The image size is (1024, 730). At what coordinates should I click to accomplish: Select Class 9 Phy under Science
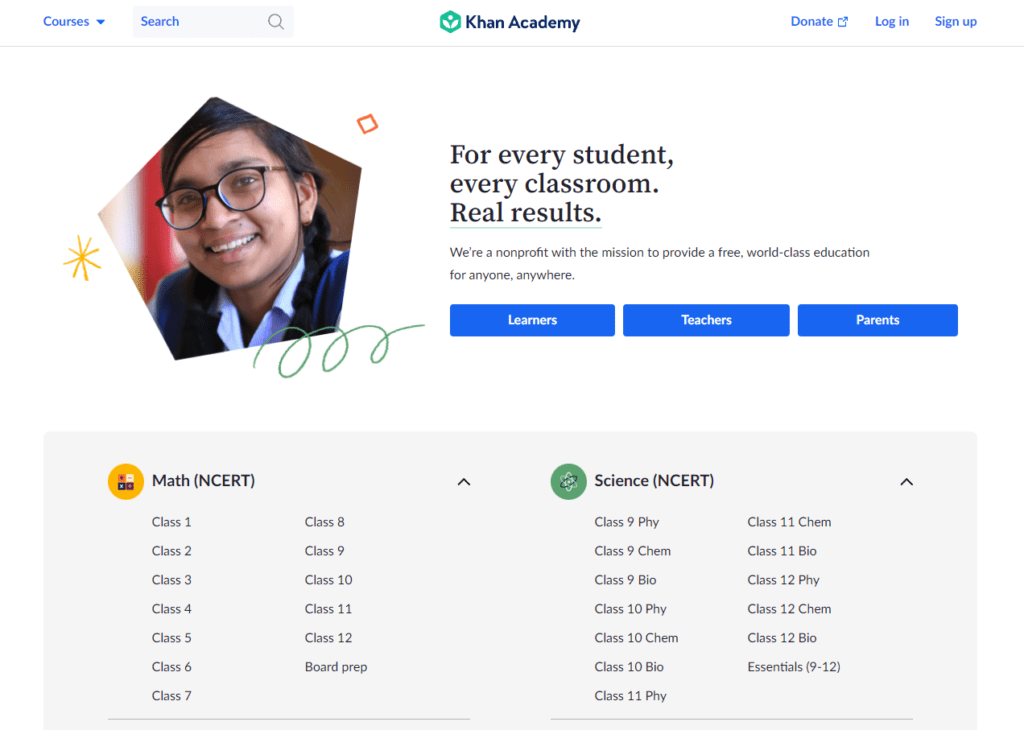626,522
